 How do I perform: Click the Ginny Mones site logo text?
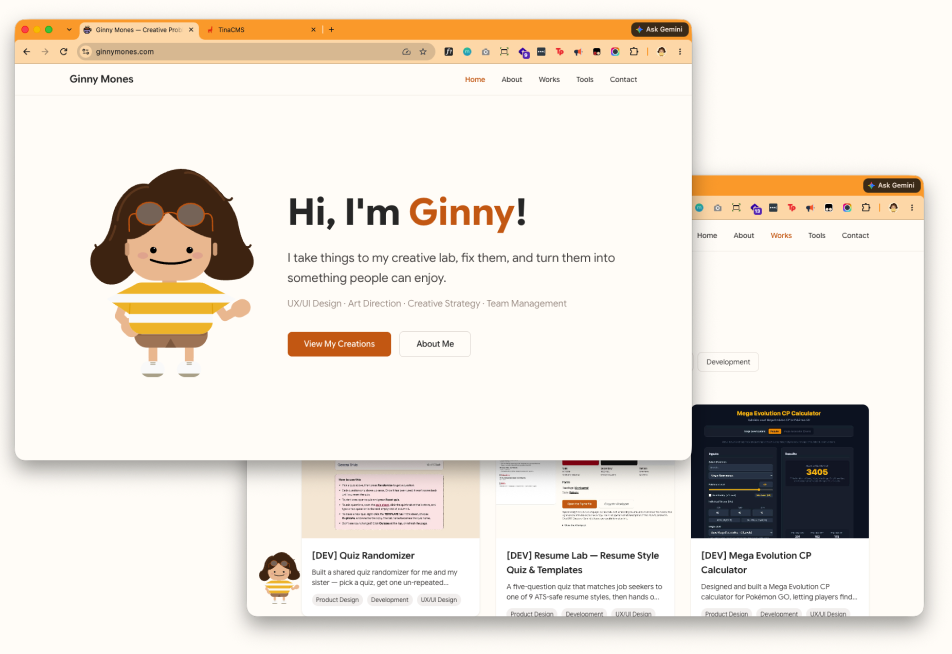(x=101, y=79)
